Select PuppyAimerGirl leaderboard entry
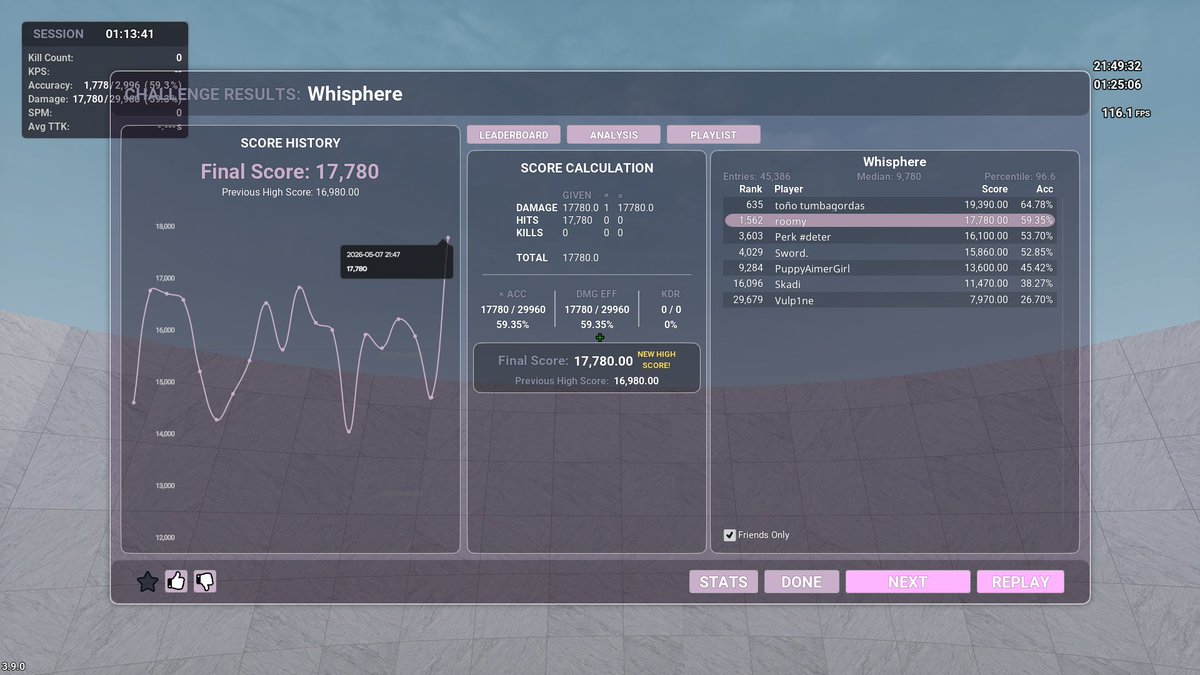Image resolution: width=1200 pixels, height=675 pixels. pos(890,268)
